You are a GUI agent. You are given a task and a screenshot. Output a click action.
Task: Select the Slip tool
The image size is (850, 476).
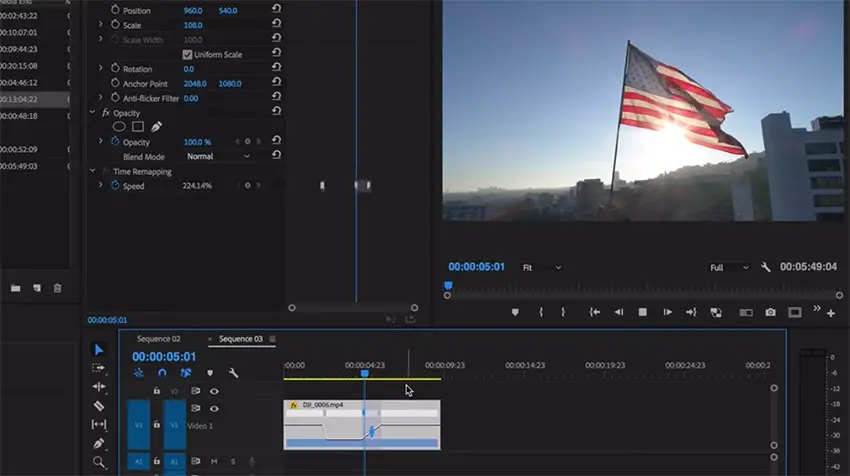point(99,424)
